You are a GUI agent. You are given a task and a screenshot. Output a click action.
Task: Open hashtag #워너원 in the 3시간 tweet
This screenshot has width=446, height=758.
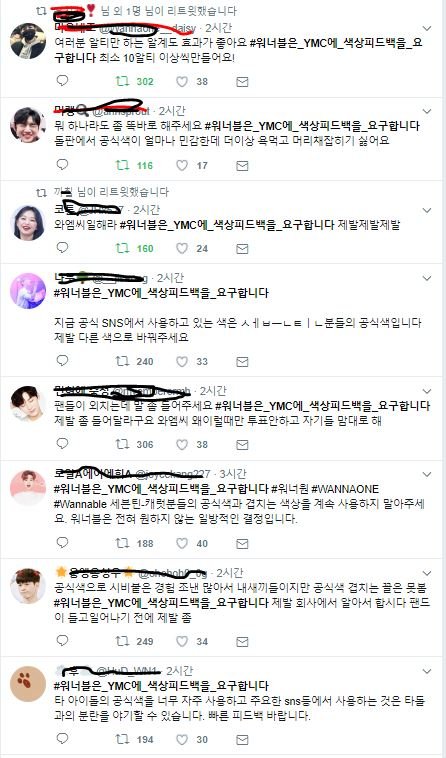(289, 489)
